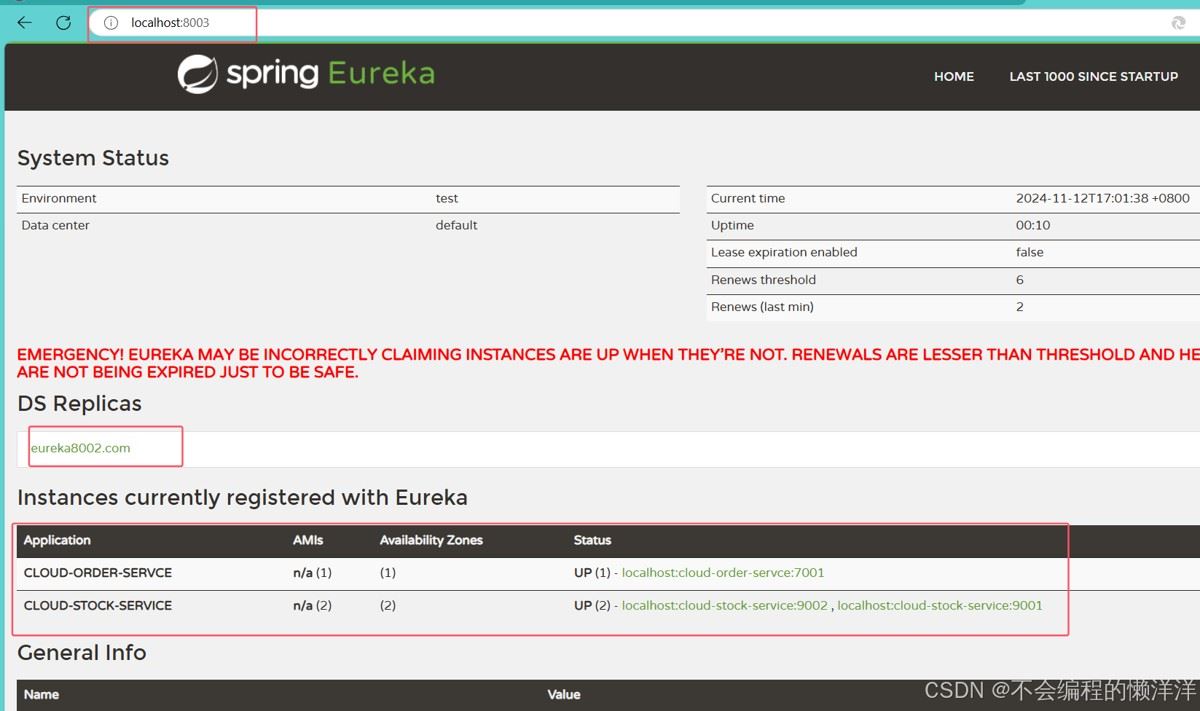This screenshot has height=711, width=1200.
Task: Click the General Info heading
Action: click(x=82, y=653)
